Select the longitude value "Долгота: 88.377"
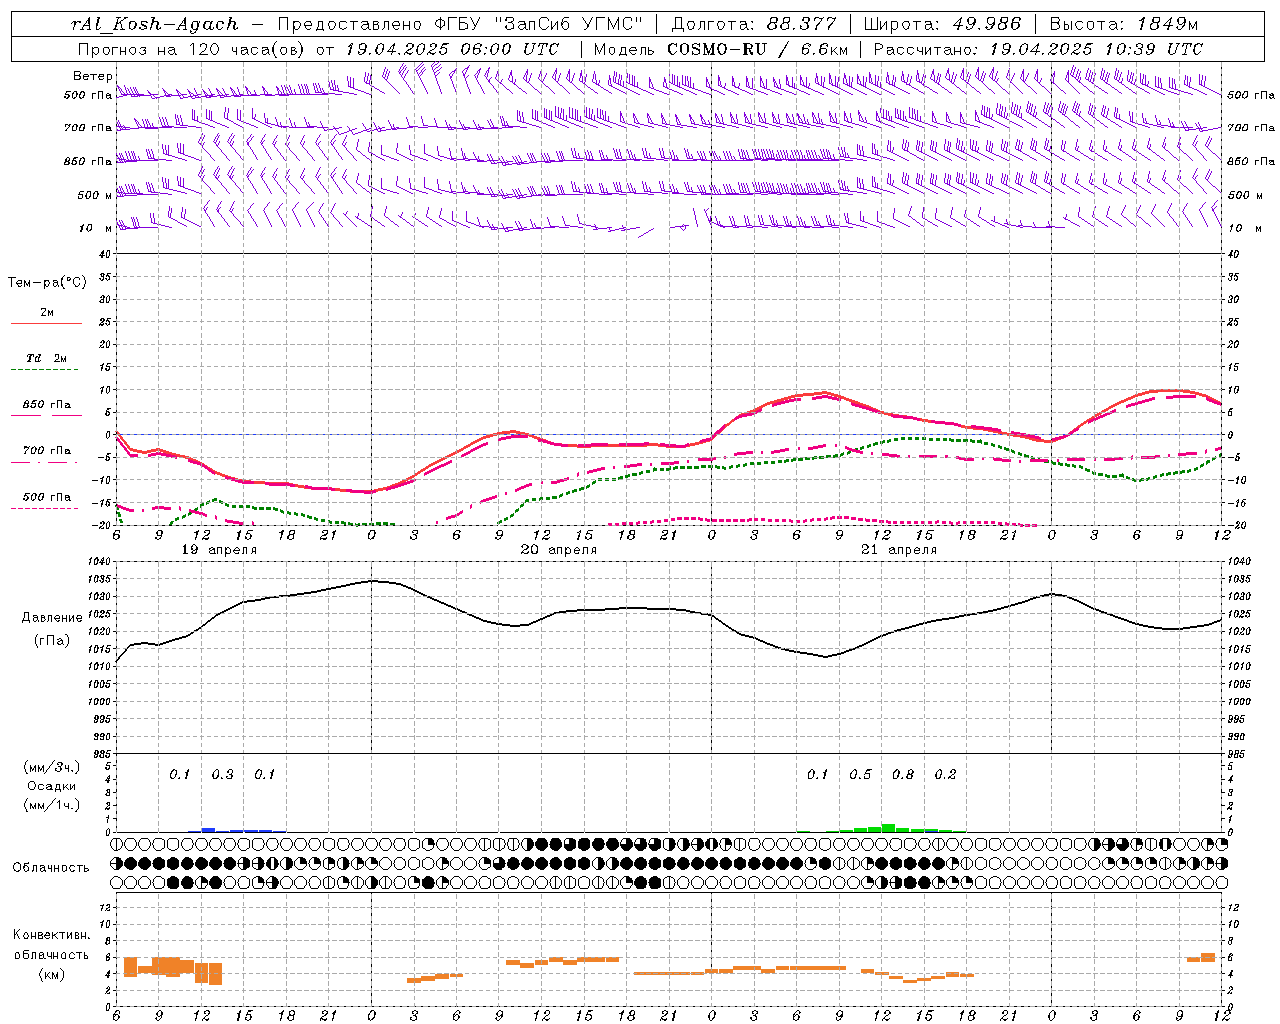The height and width of the screenshot is (1024, 1280). pyautogui.click(x=754, y=25)
